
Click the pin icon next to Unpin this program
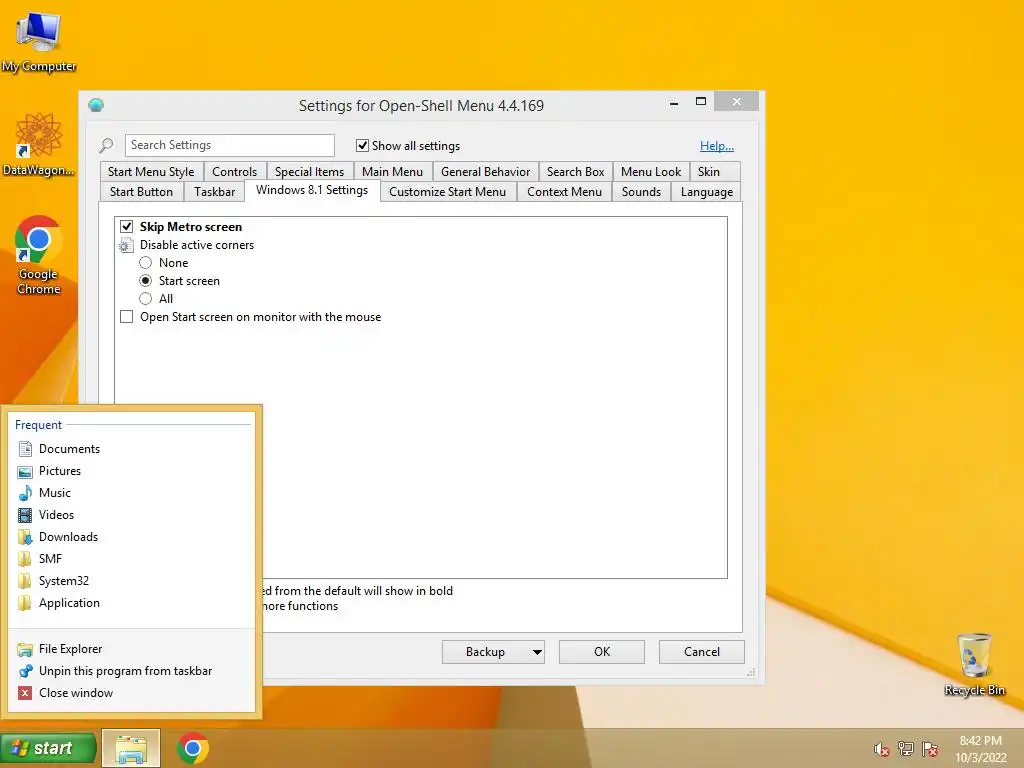25,671
